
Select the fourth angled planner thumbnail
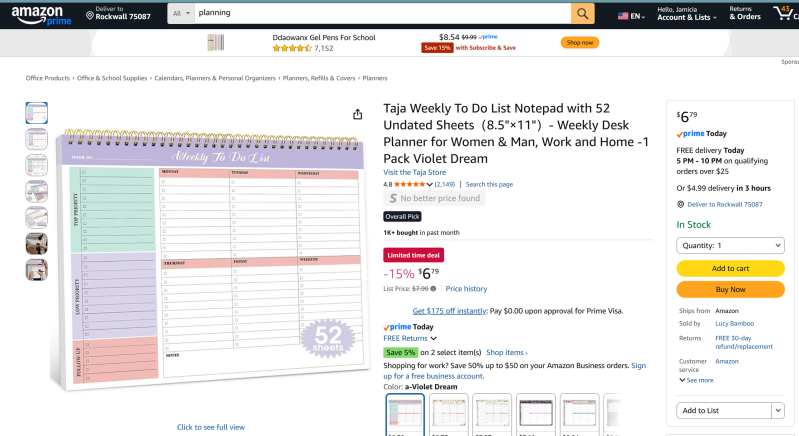point(37,192)
